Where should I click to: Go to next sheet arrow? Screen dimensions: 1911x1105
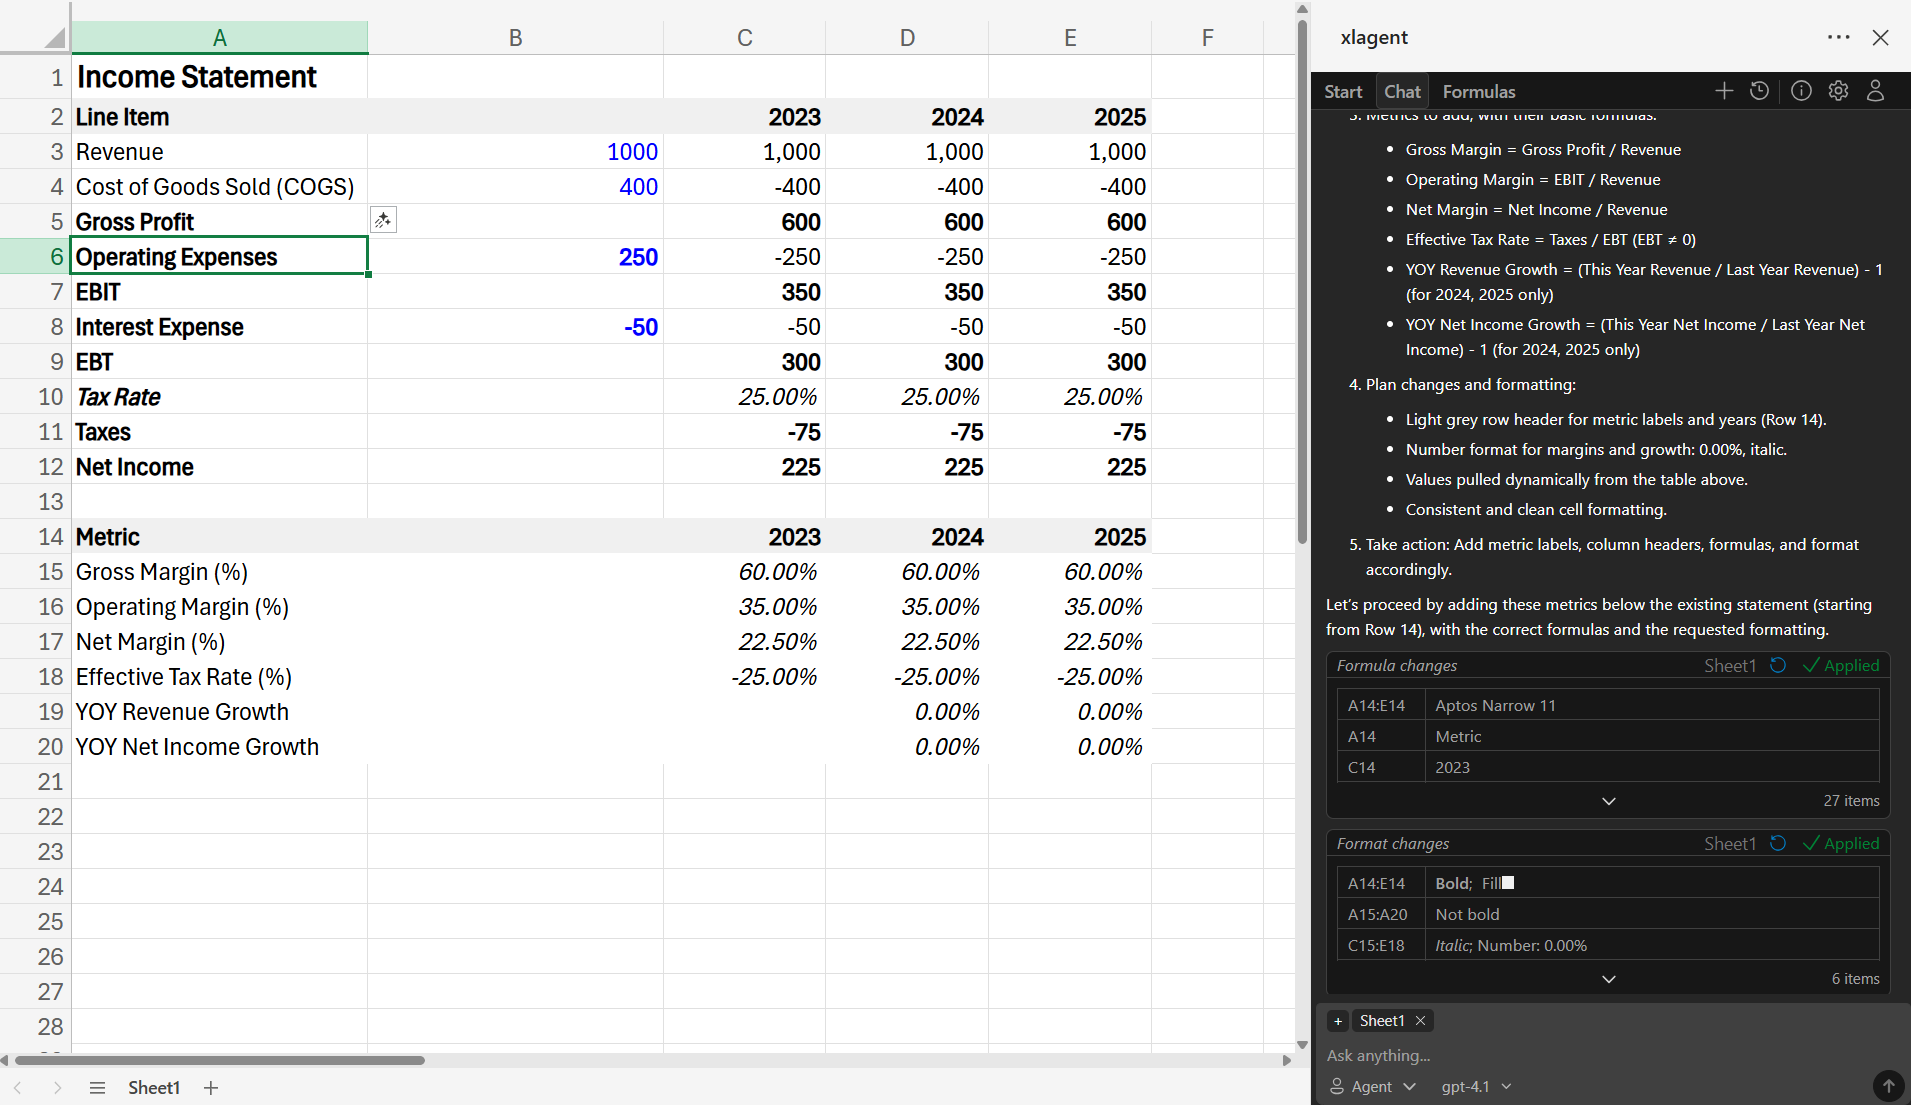point(57,1088)
